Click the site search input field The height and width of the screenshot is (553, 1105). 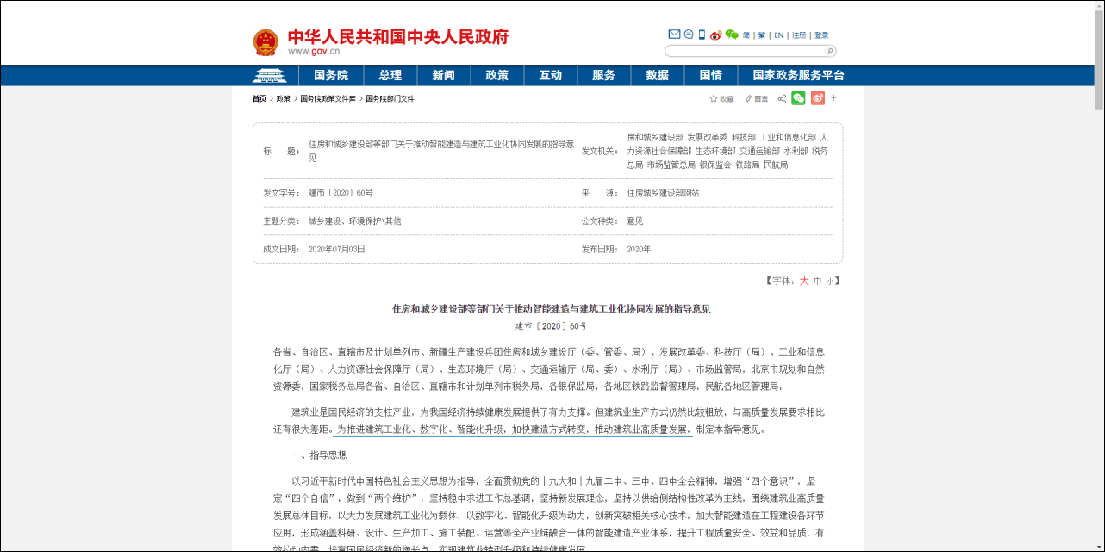click(x=744, y=51)
